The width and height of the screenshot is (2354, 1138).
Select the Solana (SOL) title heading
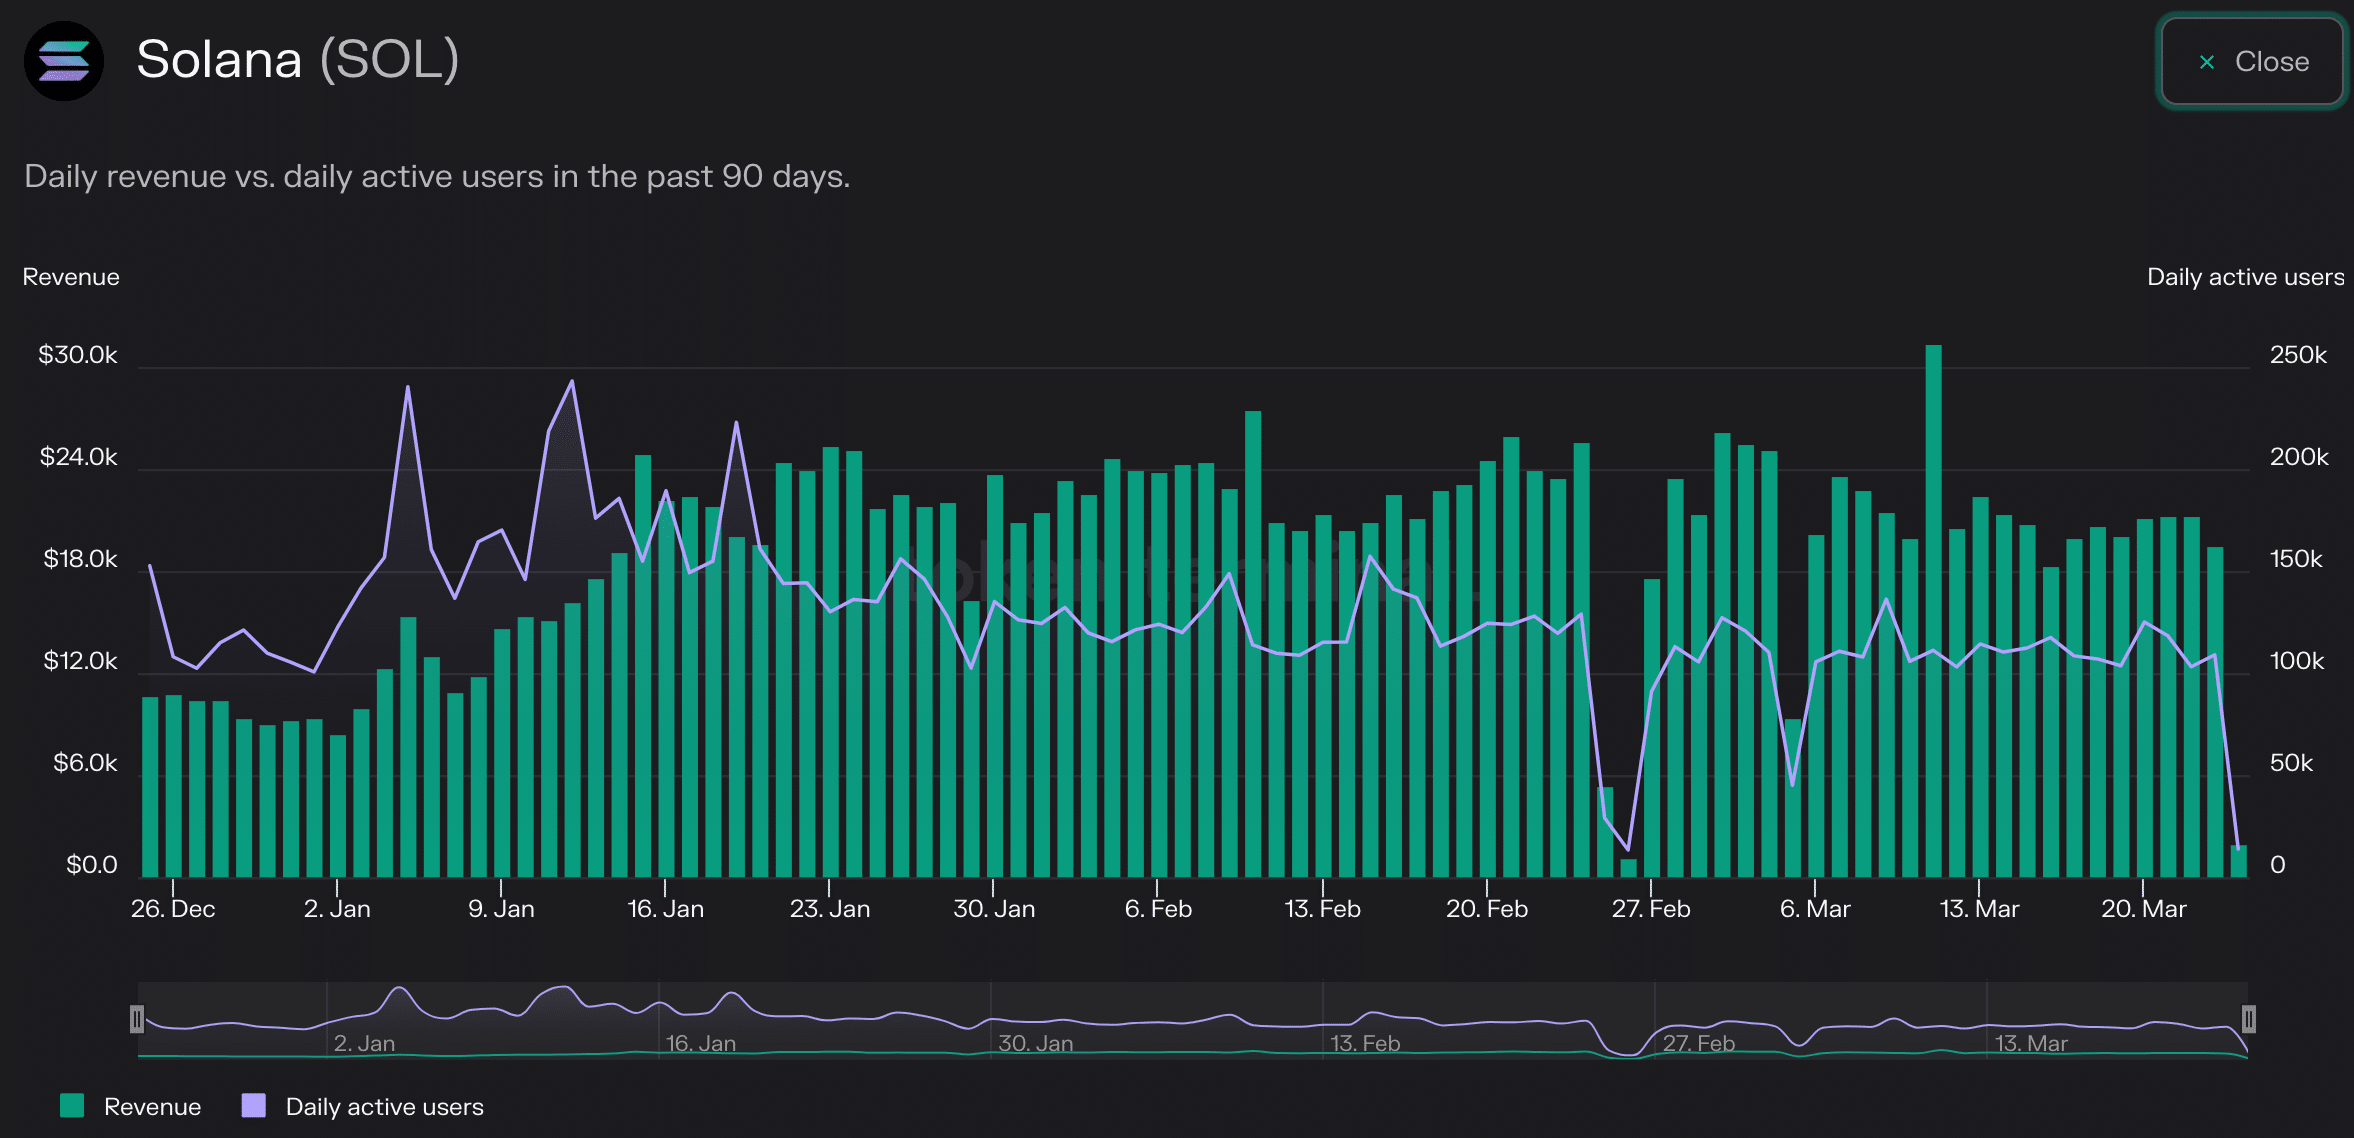[298, 60]
